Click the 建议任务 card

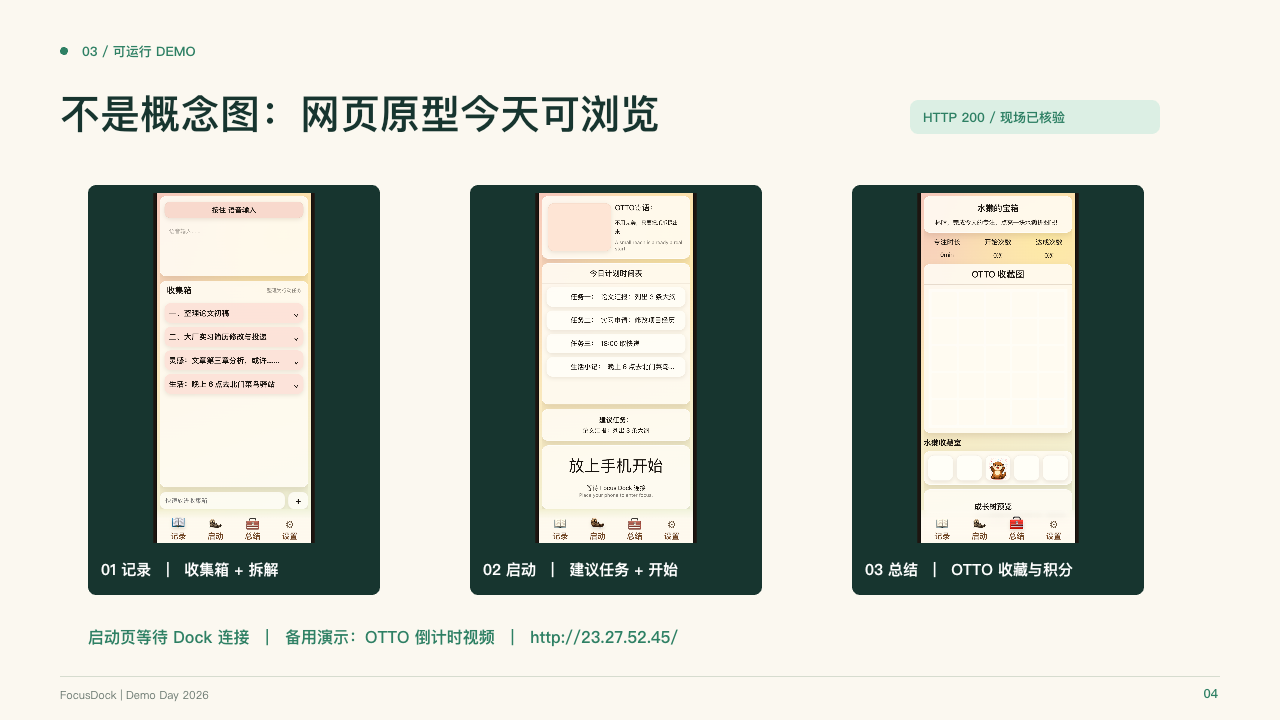pos(616,425)
